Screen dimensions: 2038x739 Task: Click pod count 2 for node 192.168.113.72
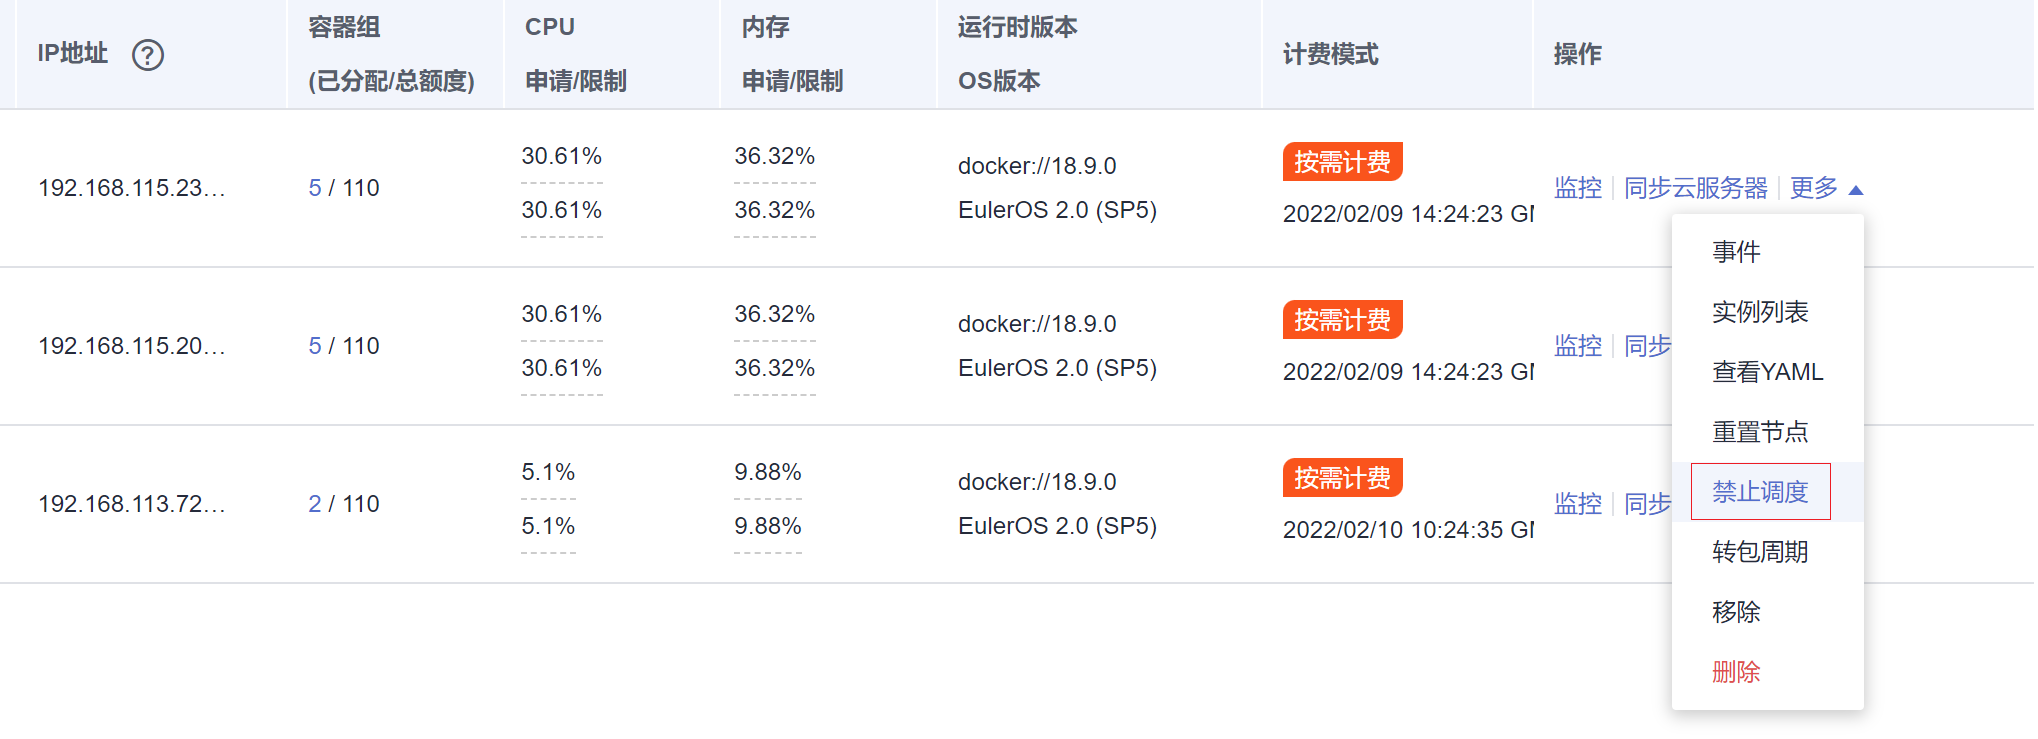[315, 504]
